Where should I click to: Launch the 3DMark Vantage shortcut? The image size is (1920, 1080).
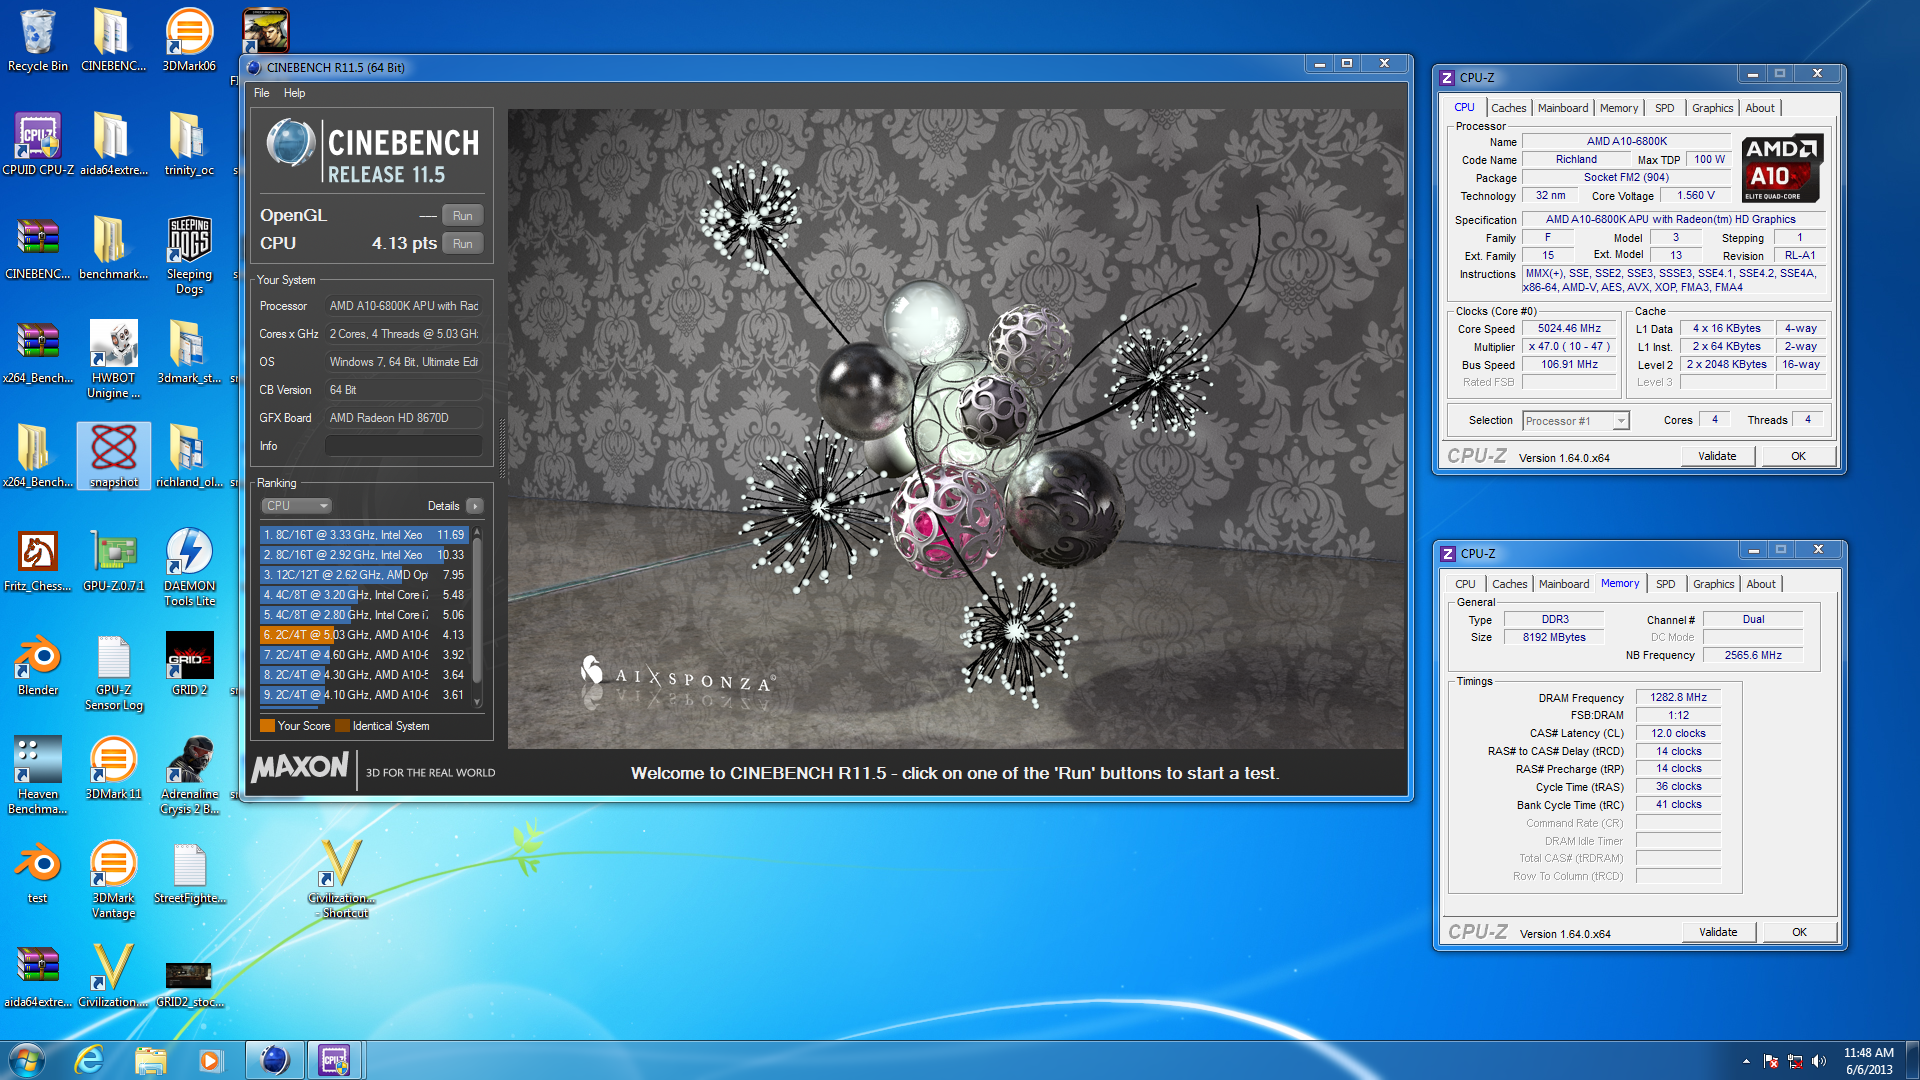pos(113,880)
